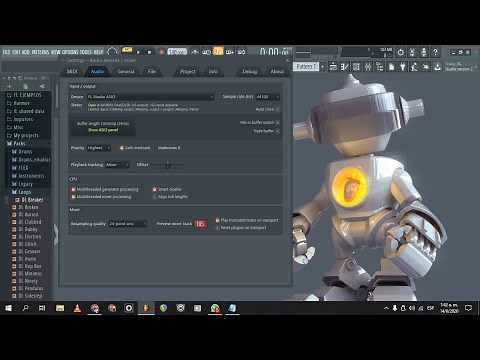
Task: Click the metronome icon in toolbar
Action: point(195,52)
